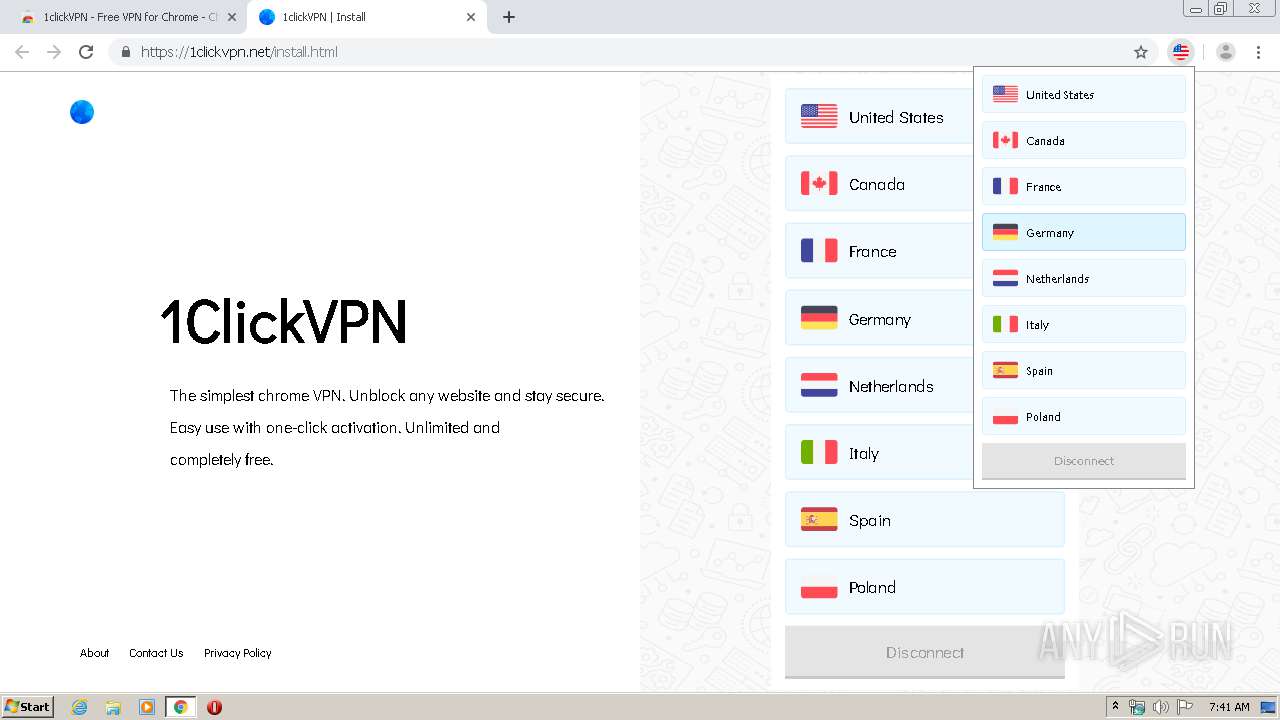Click the red Opera taskbar icon
The height and width of the screenshot is (720, 1280).
coord(214,707)
